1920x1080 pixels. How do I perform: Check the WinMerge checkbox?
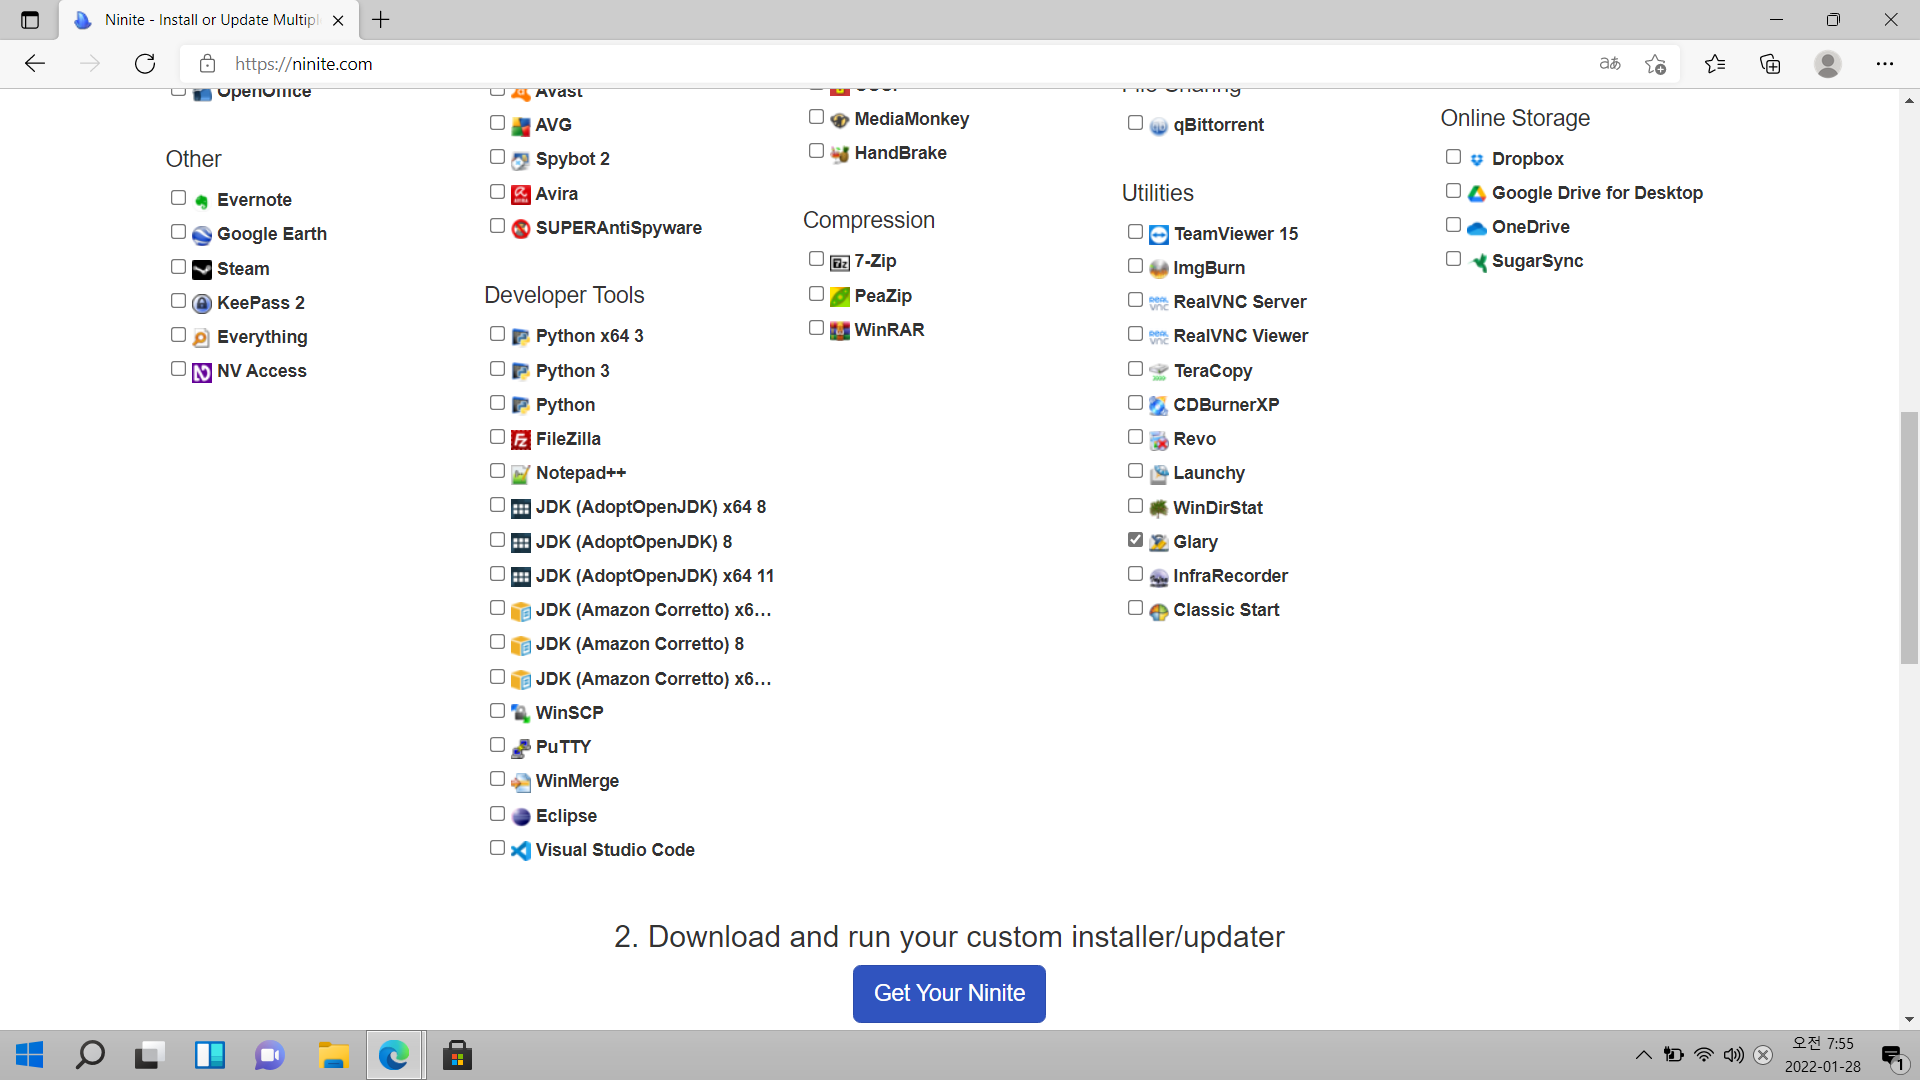497,779
